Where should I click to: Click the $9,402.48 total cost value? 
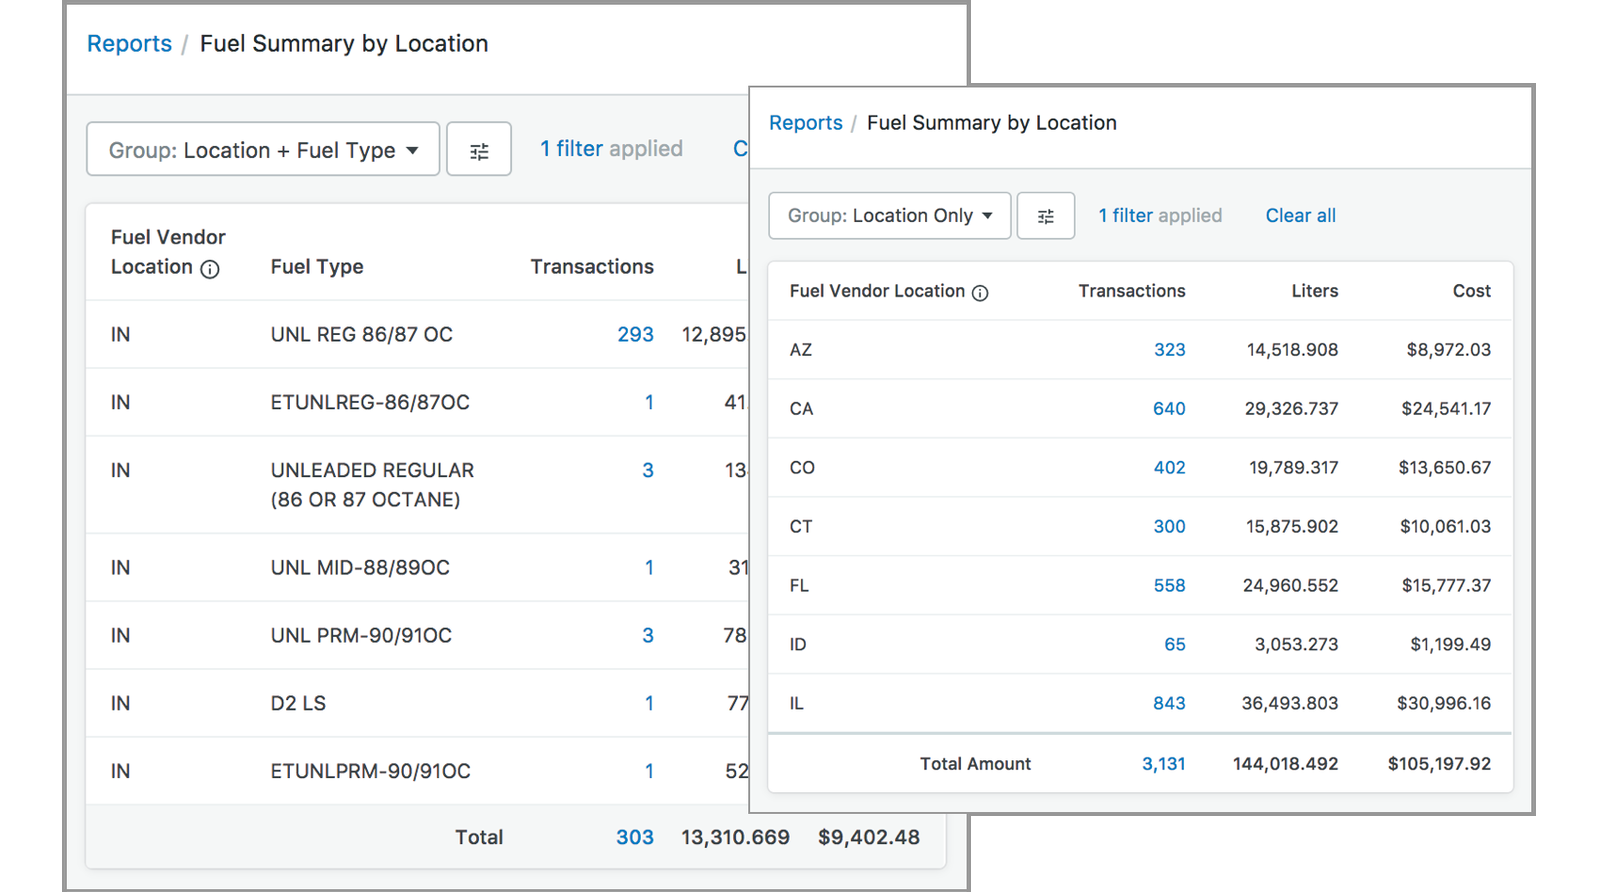869,838
